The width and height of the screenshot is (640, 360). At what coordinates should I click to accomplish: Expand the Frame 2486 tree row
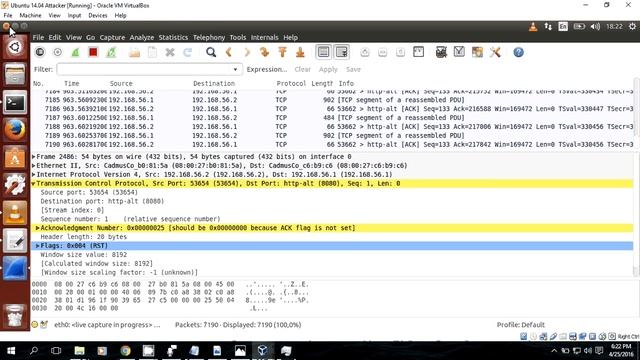[x=34, y=157]
